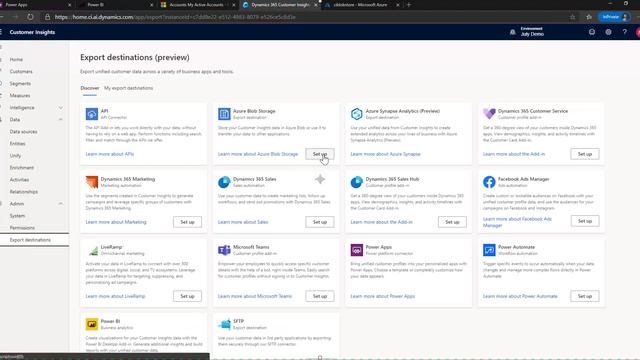
Task: Click the SFTP card icon
Action: 224,324
